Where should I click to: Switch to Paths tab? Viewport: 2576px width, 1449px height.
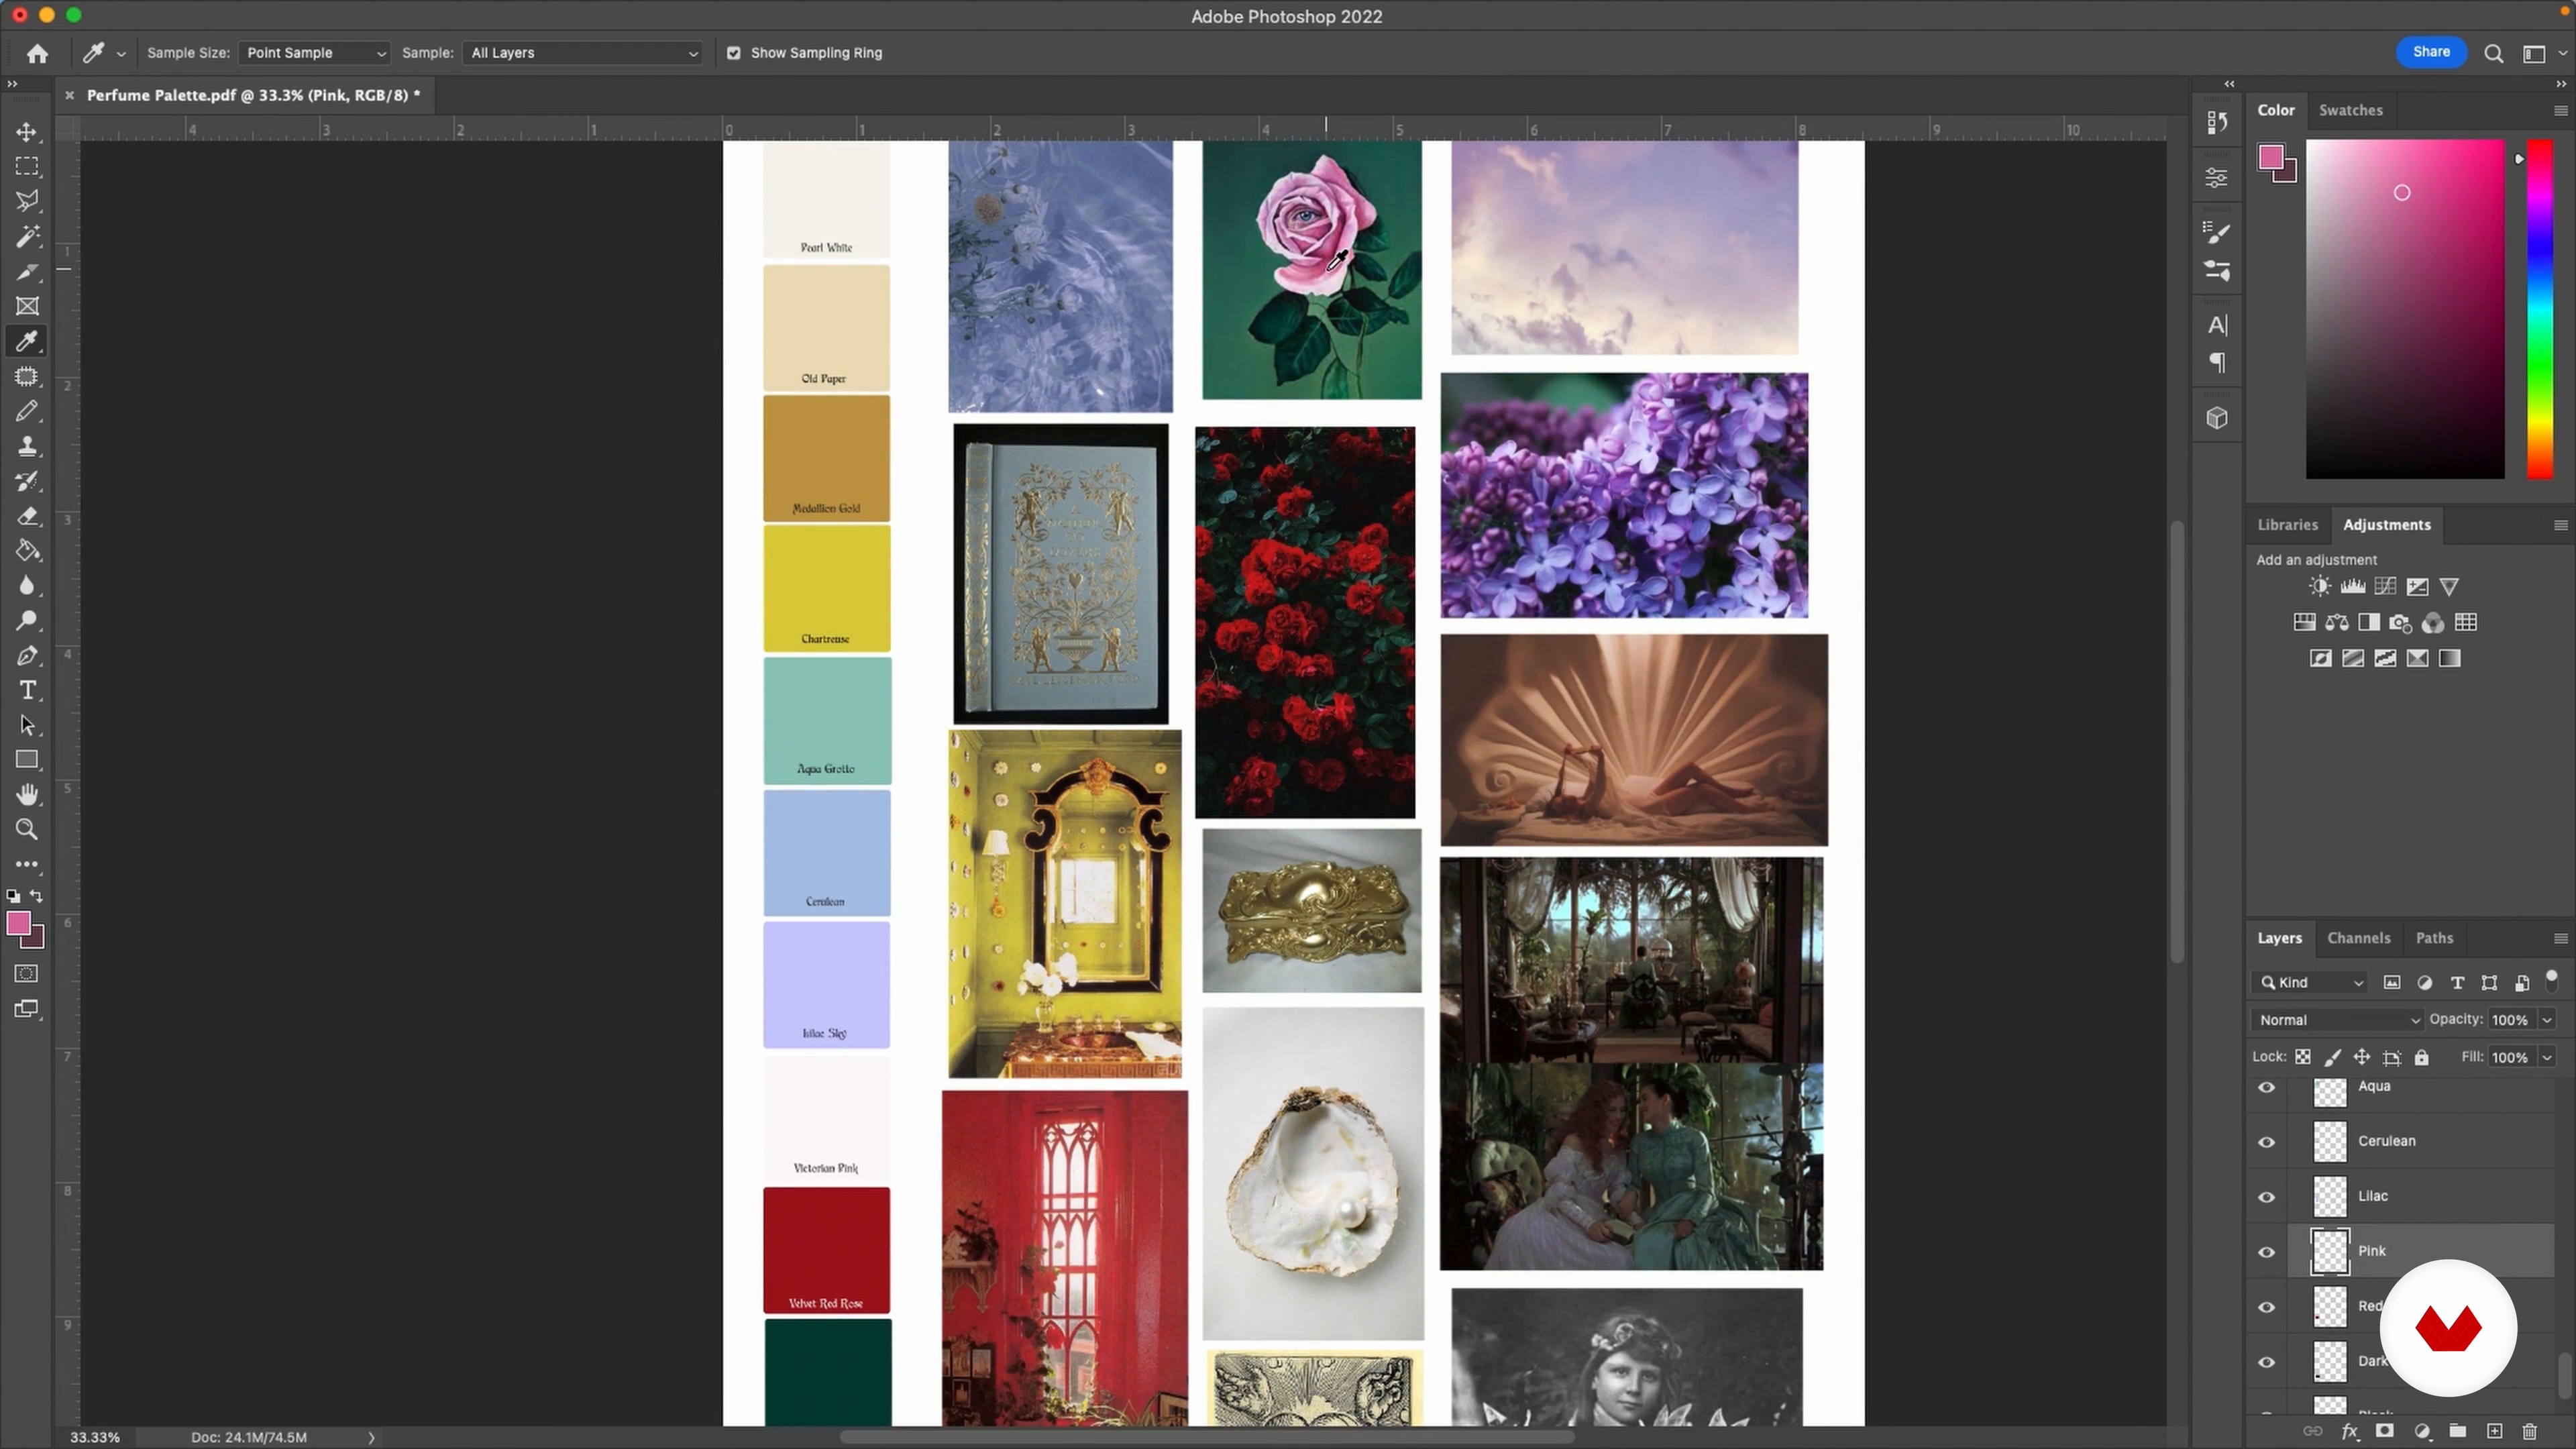point(2434,938)
